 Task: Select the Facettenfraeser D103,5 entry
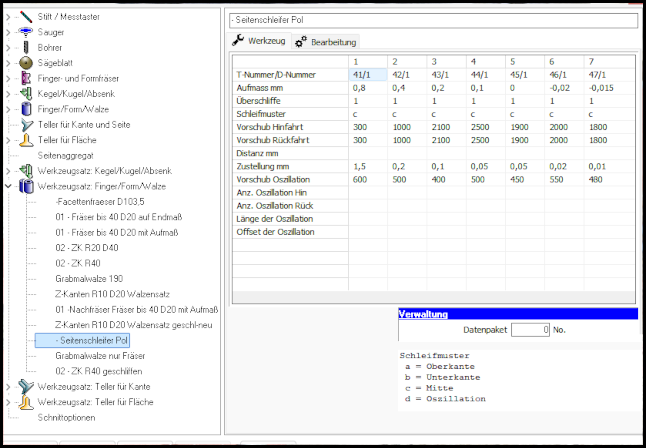point(102,201)
